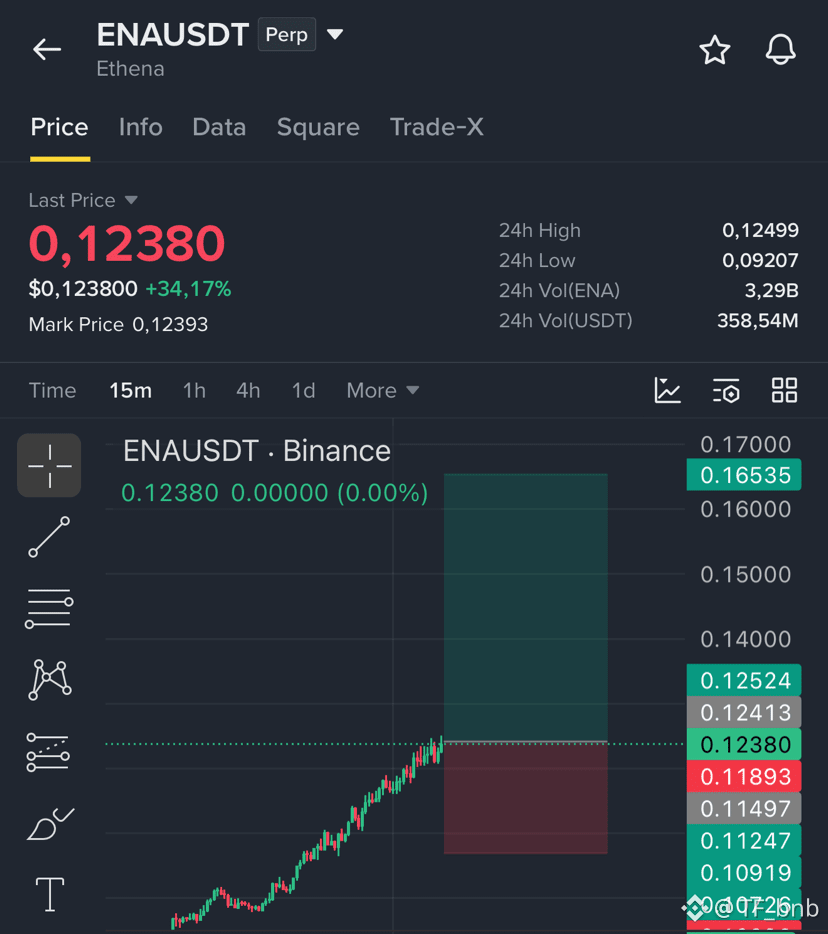Add ENAUSDT to favorites with star icon
Screen dimensions: 828x934
[x=714, y=49]
